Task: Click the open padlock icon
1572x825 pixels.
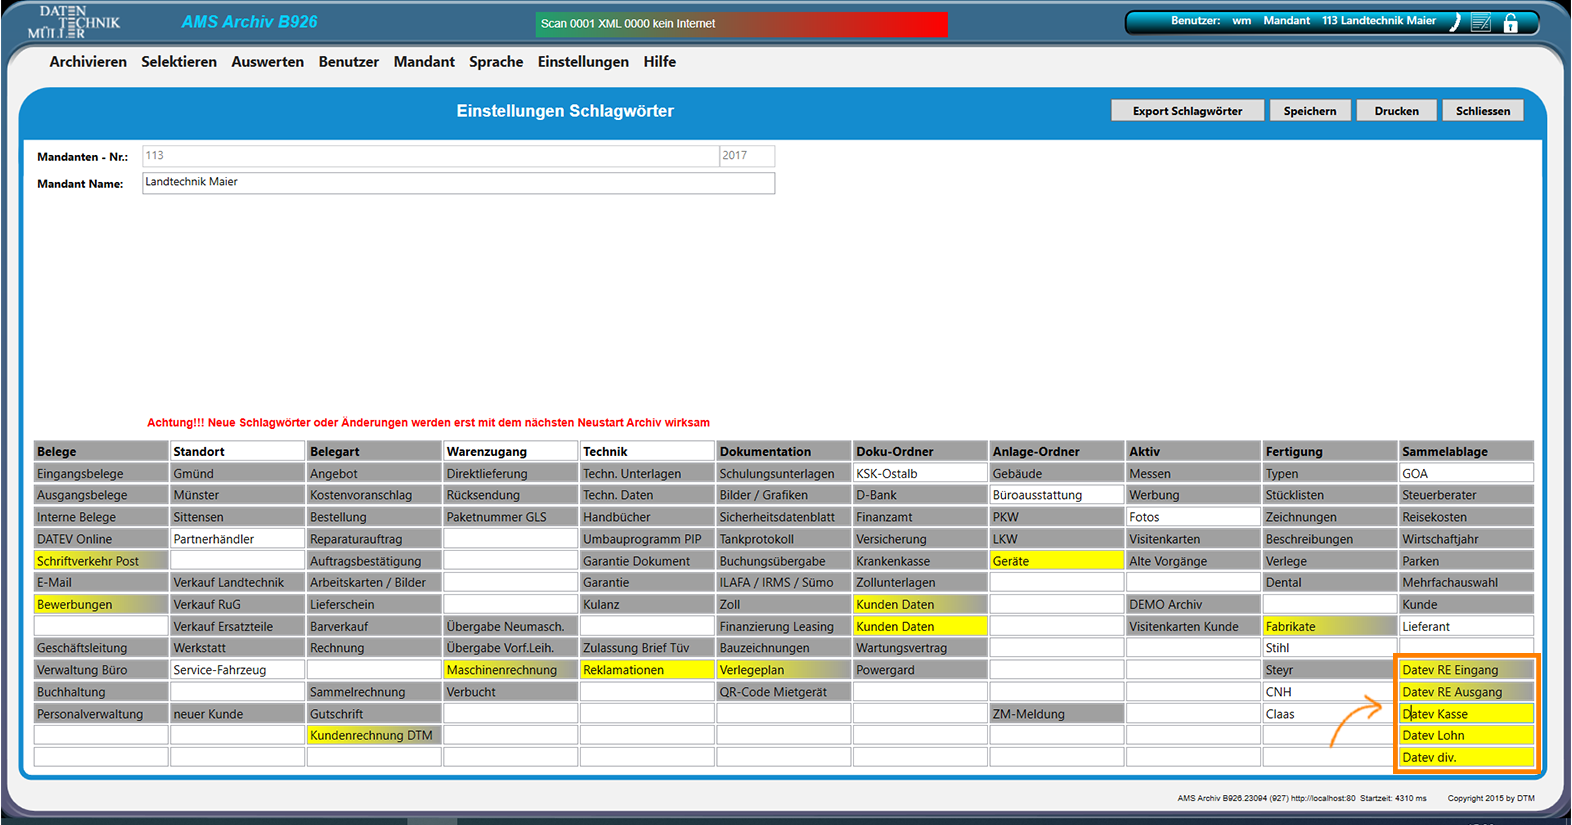Action: click(1510, 23)
